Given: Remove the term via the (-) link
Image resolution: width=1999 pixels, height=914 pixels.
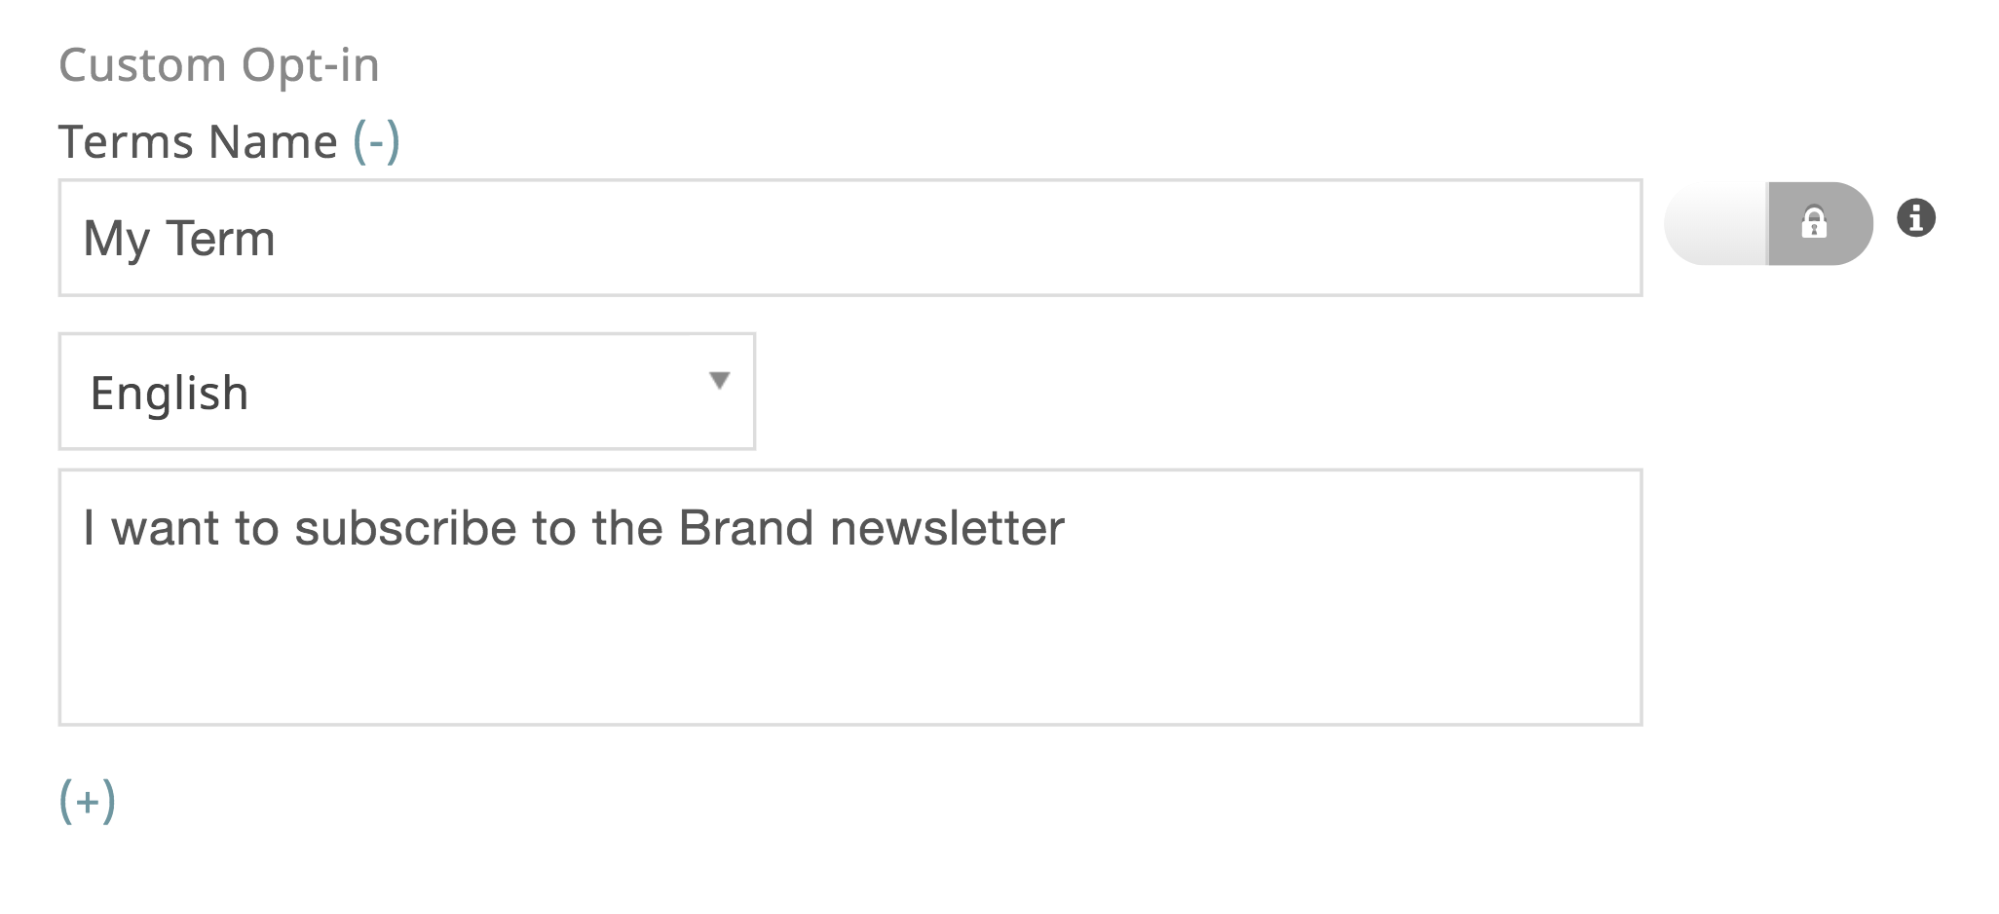Looking at the screenshot, I should 376,141.
